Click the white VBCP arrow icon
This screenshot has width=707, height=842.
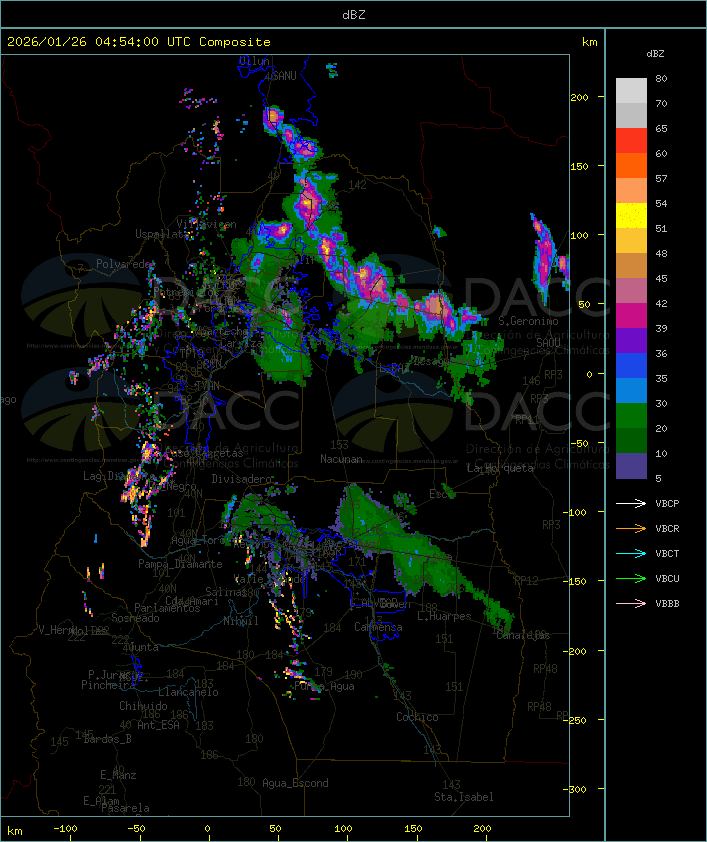631,503
